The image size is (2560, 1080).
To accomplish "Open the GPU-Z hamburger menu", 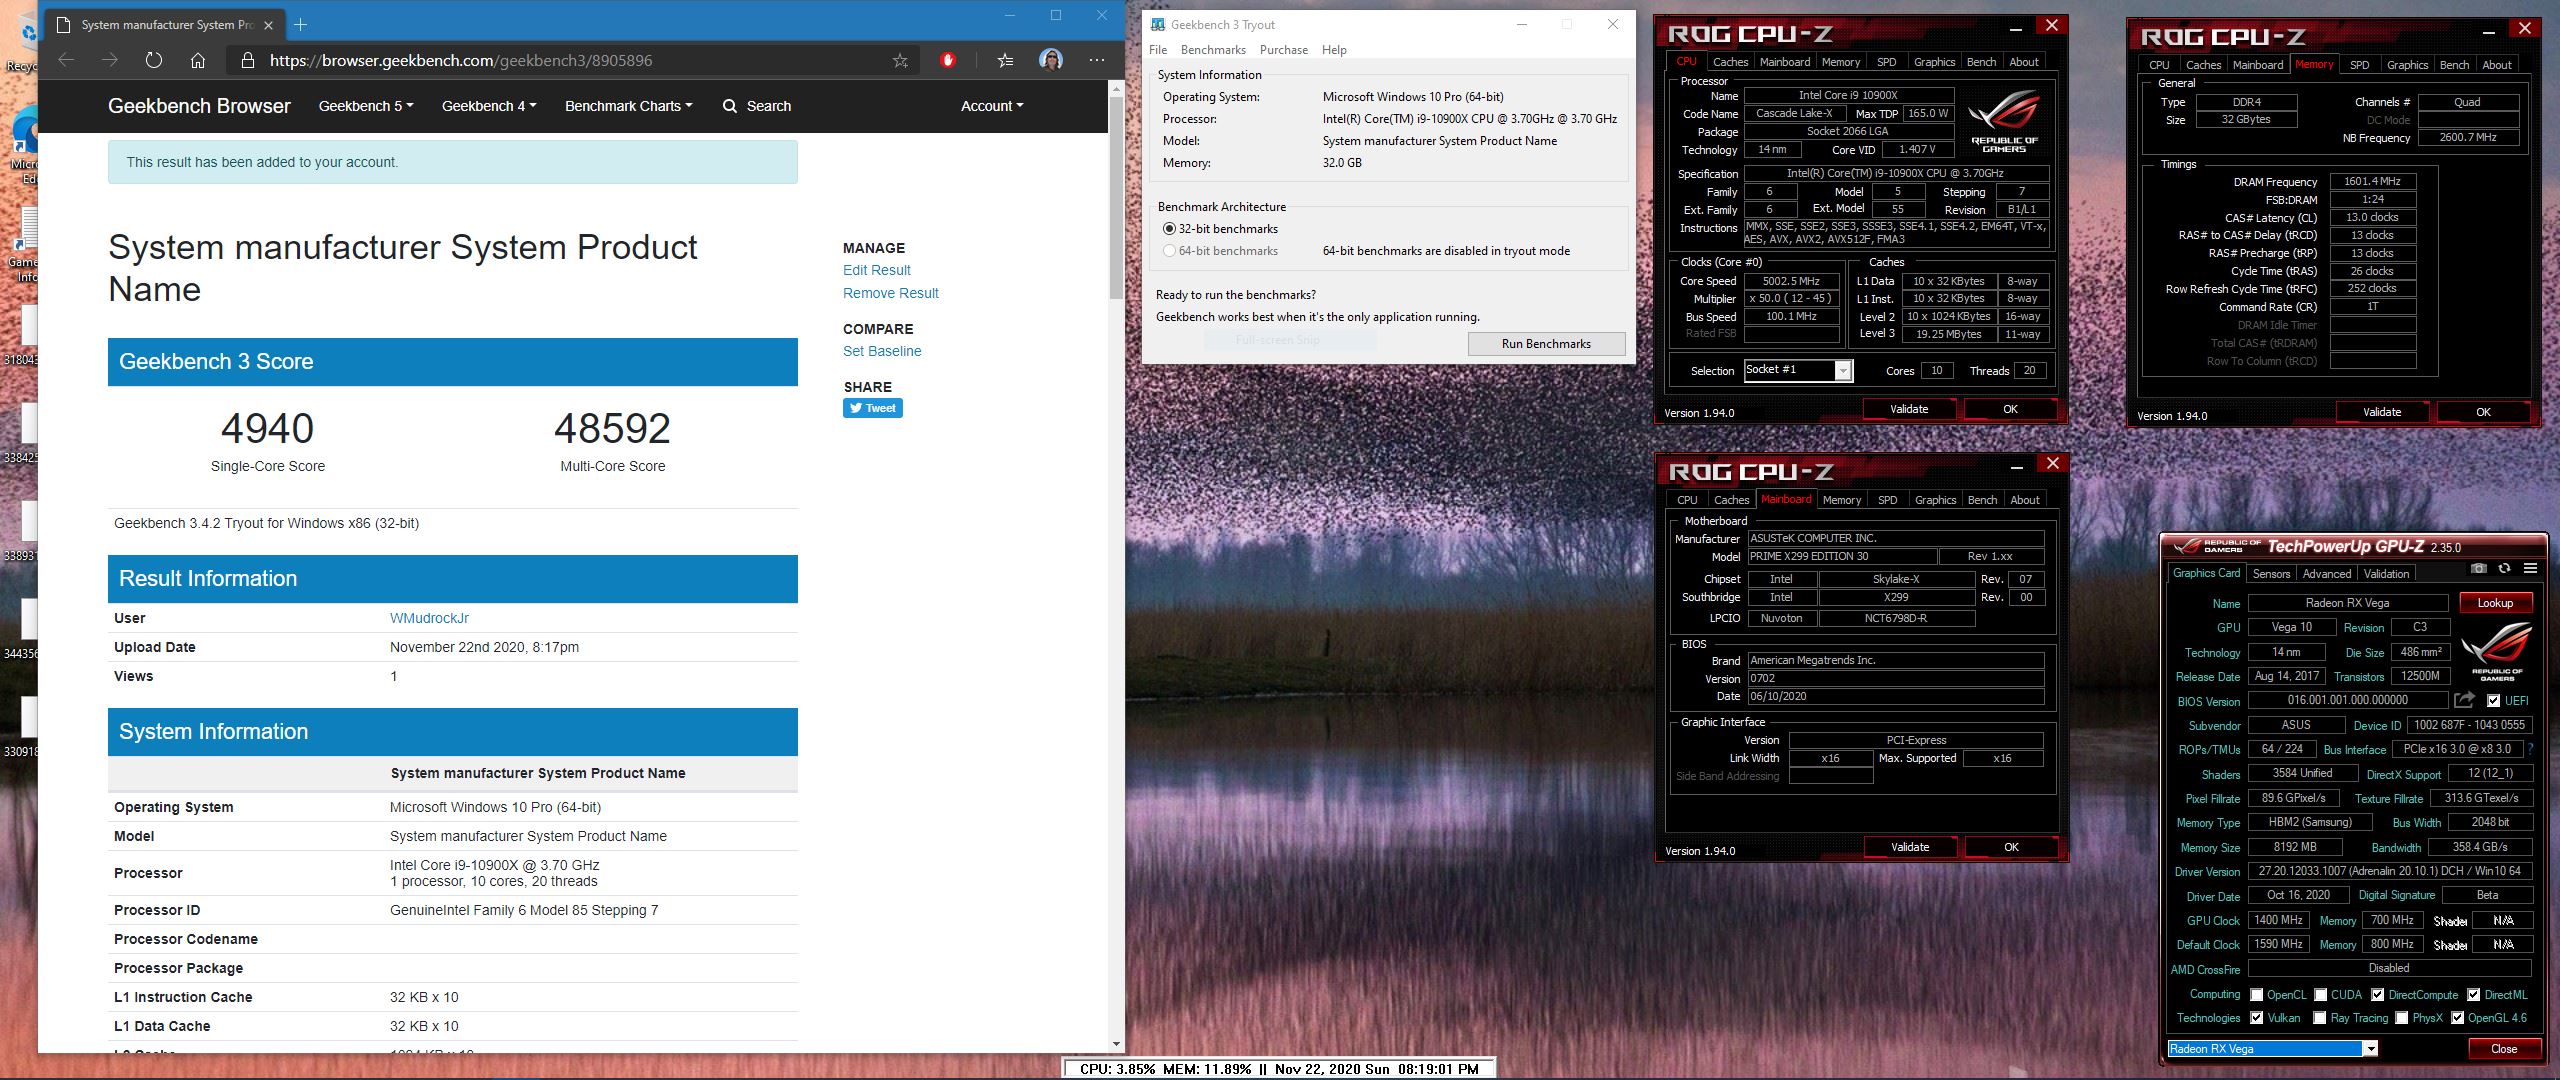I will [x=2530, y=568].
